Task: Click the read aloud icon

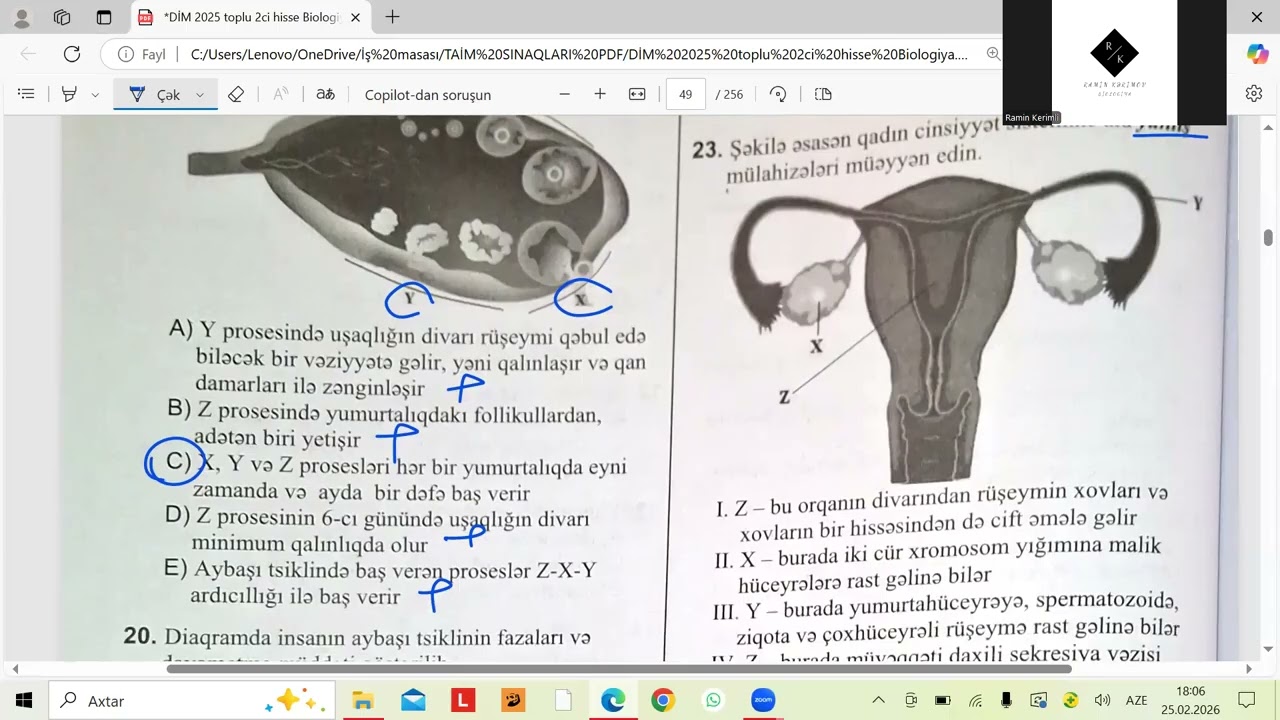Action: tap(281, 94)
